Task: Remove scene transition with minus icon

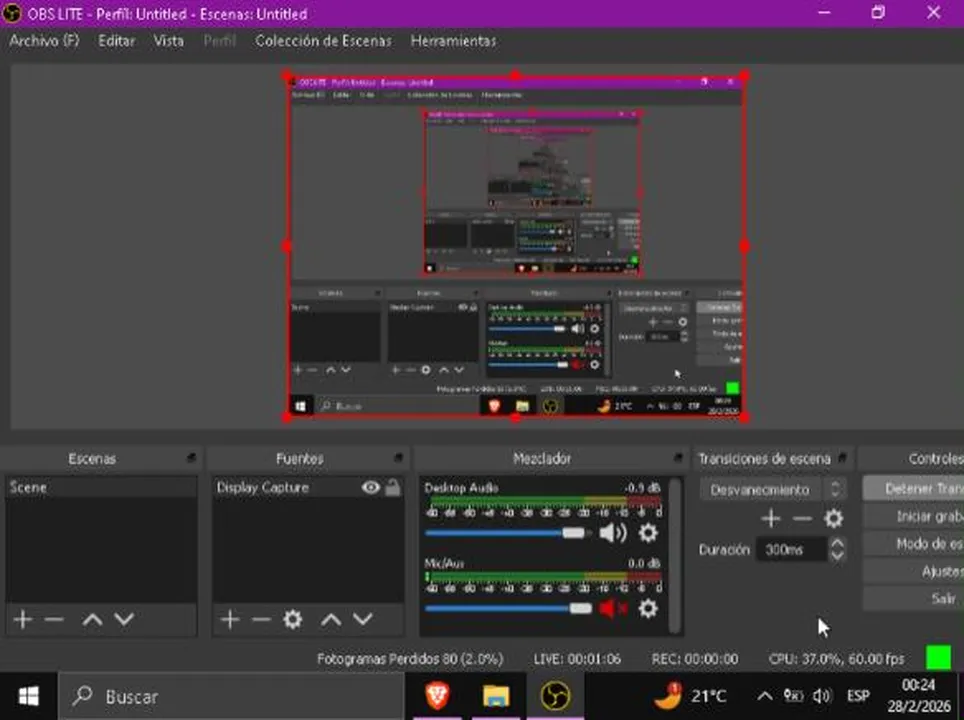Action: 802,518
